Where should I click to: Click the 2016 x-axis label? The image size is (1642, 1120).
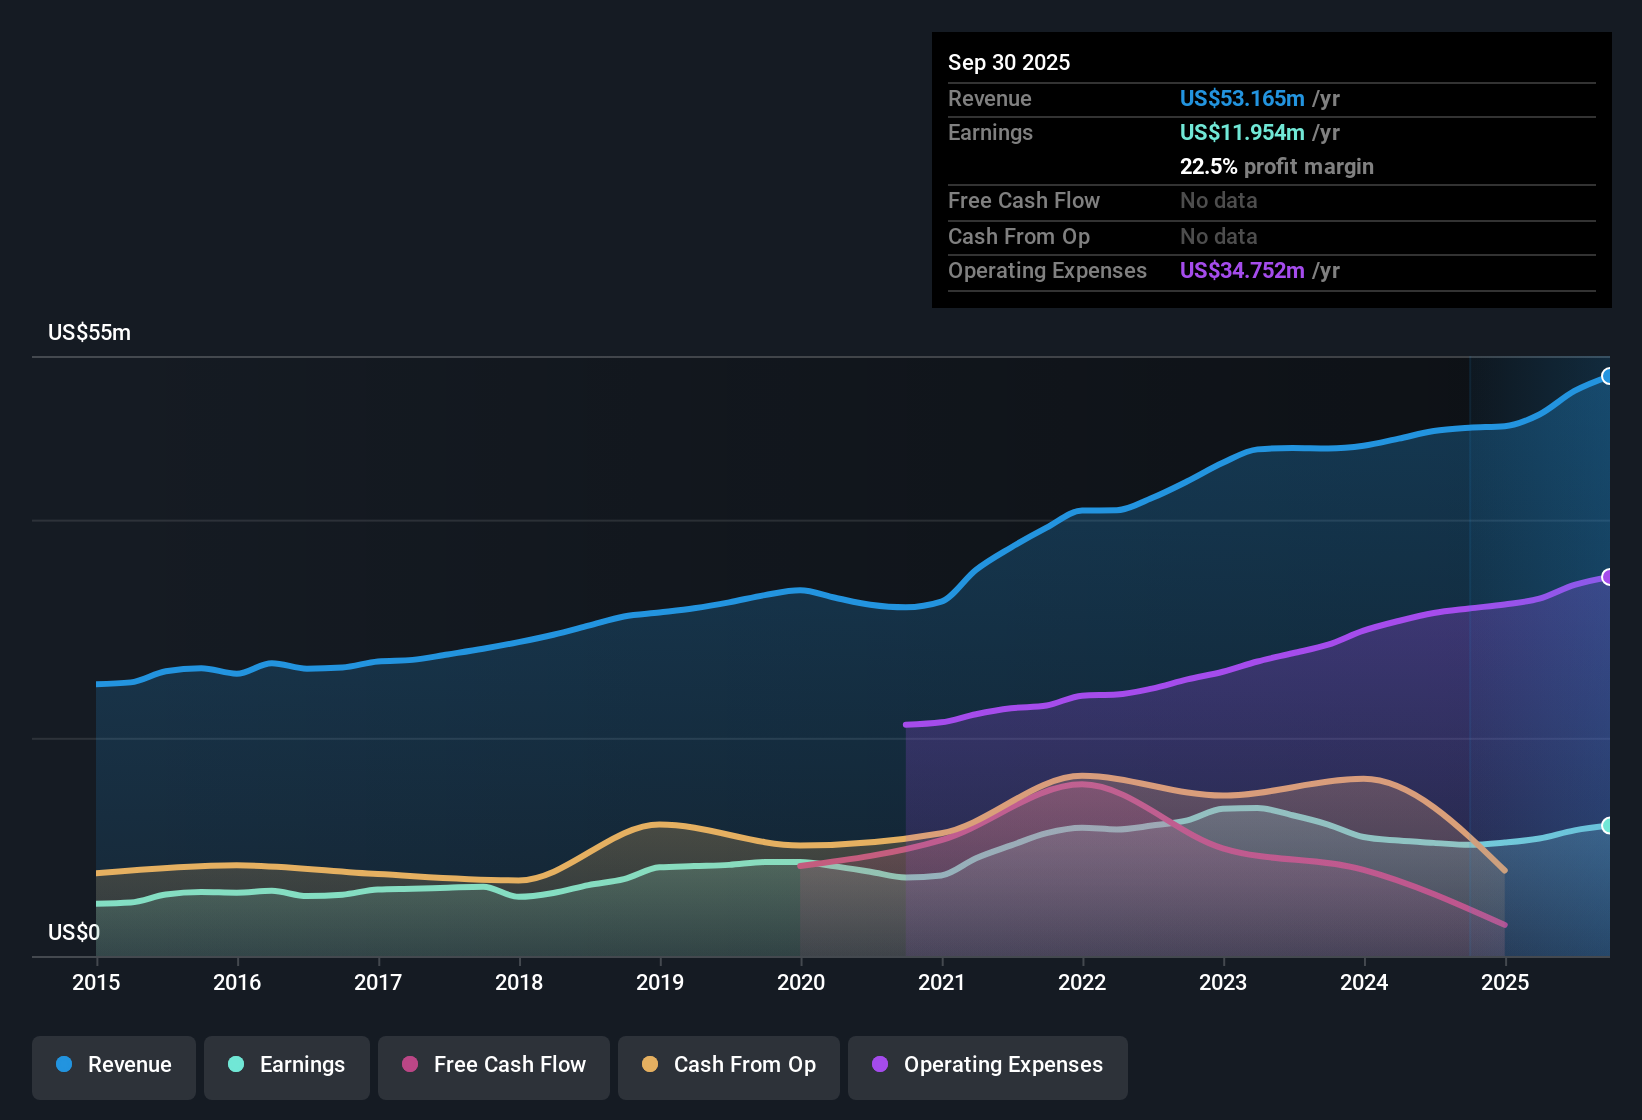(237, 982)
